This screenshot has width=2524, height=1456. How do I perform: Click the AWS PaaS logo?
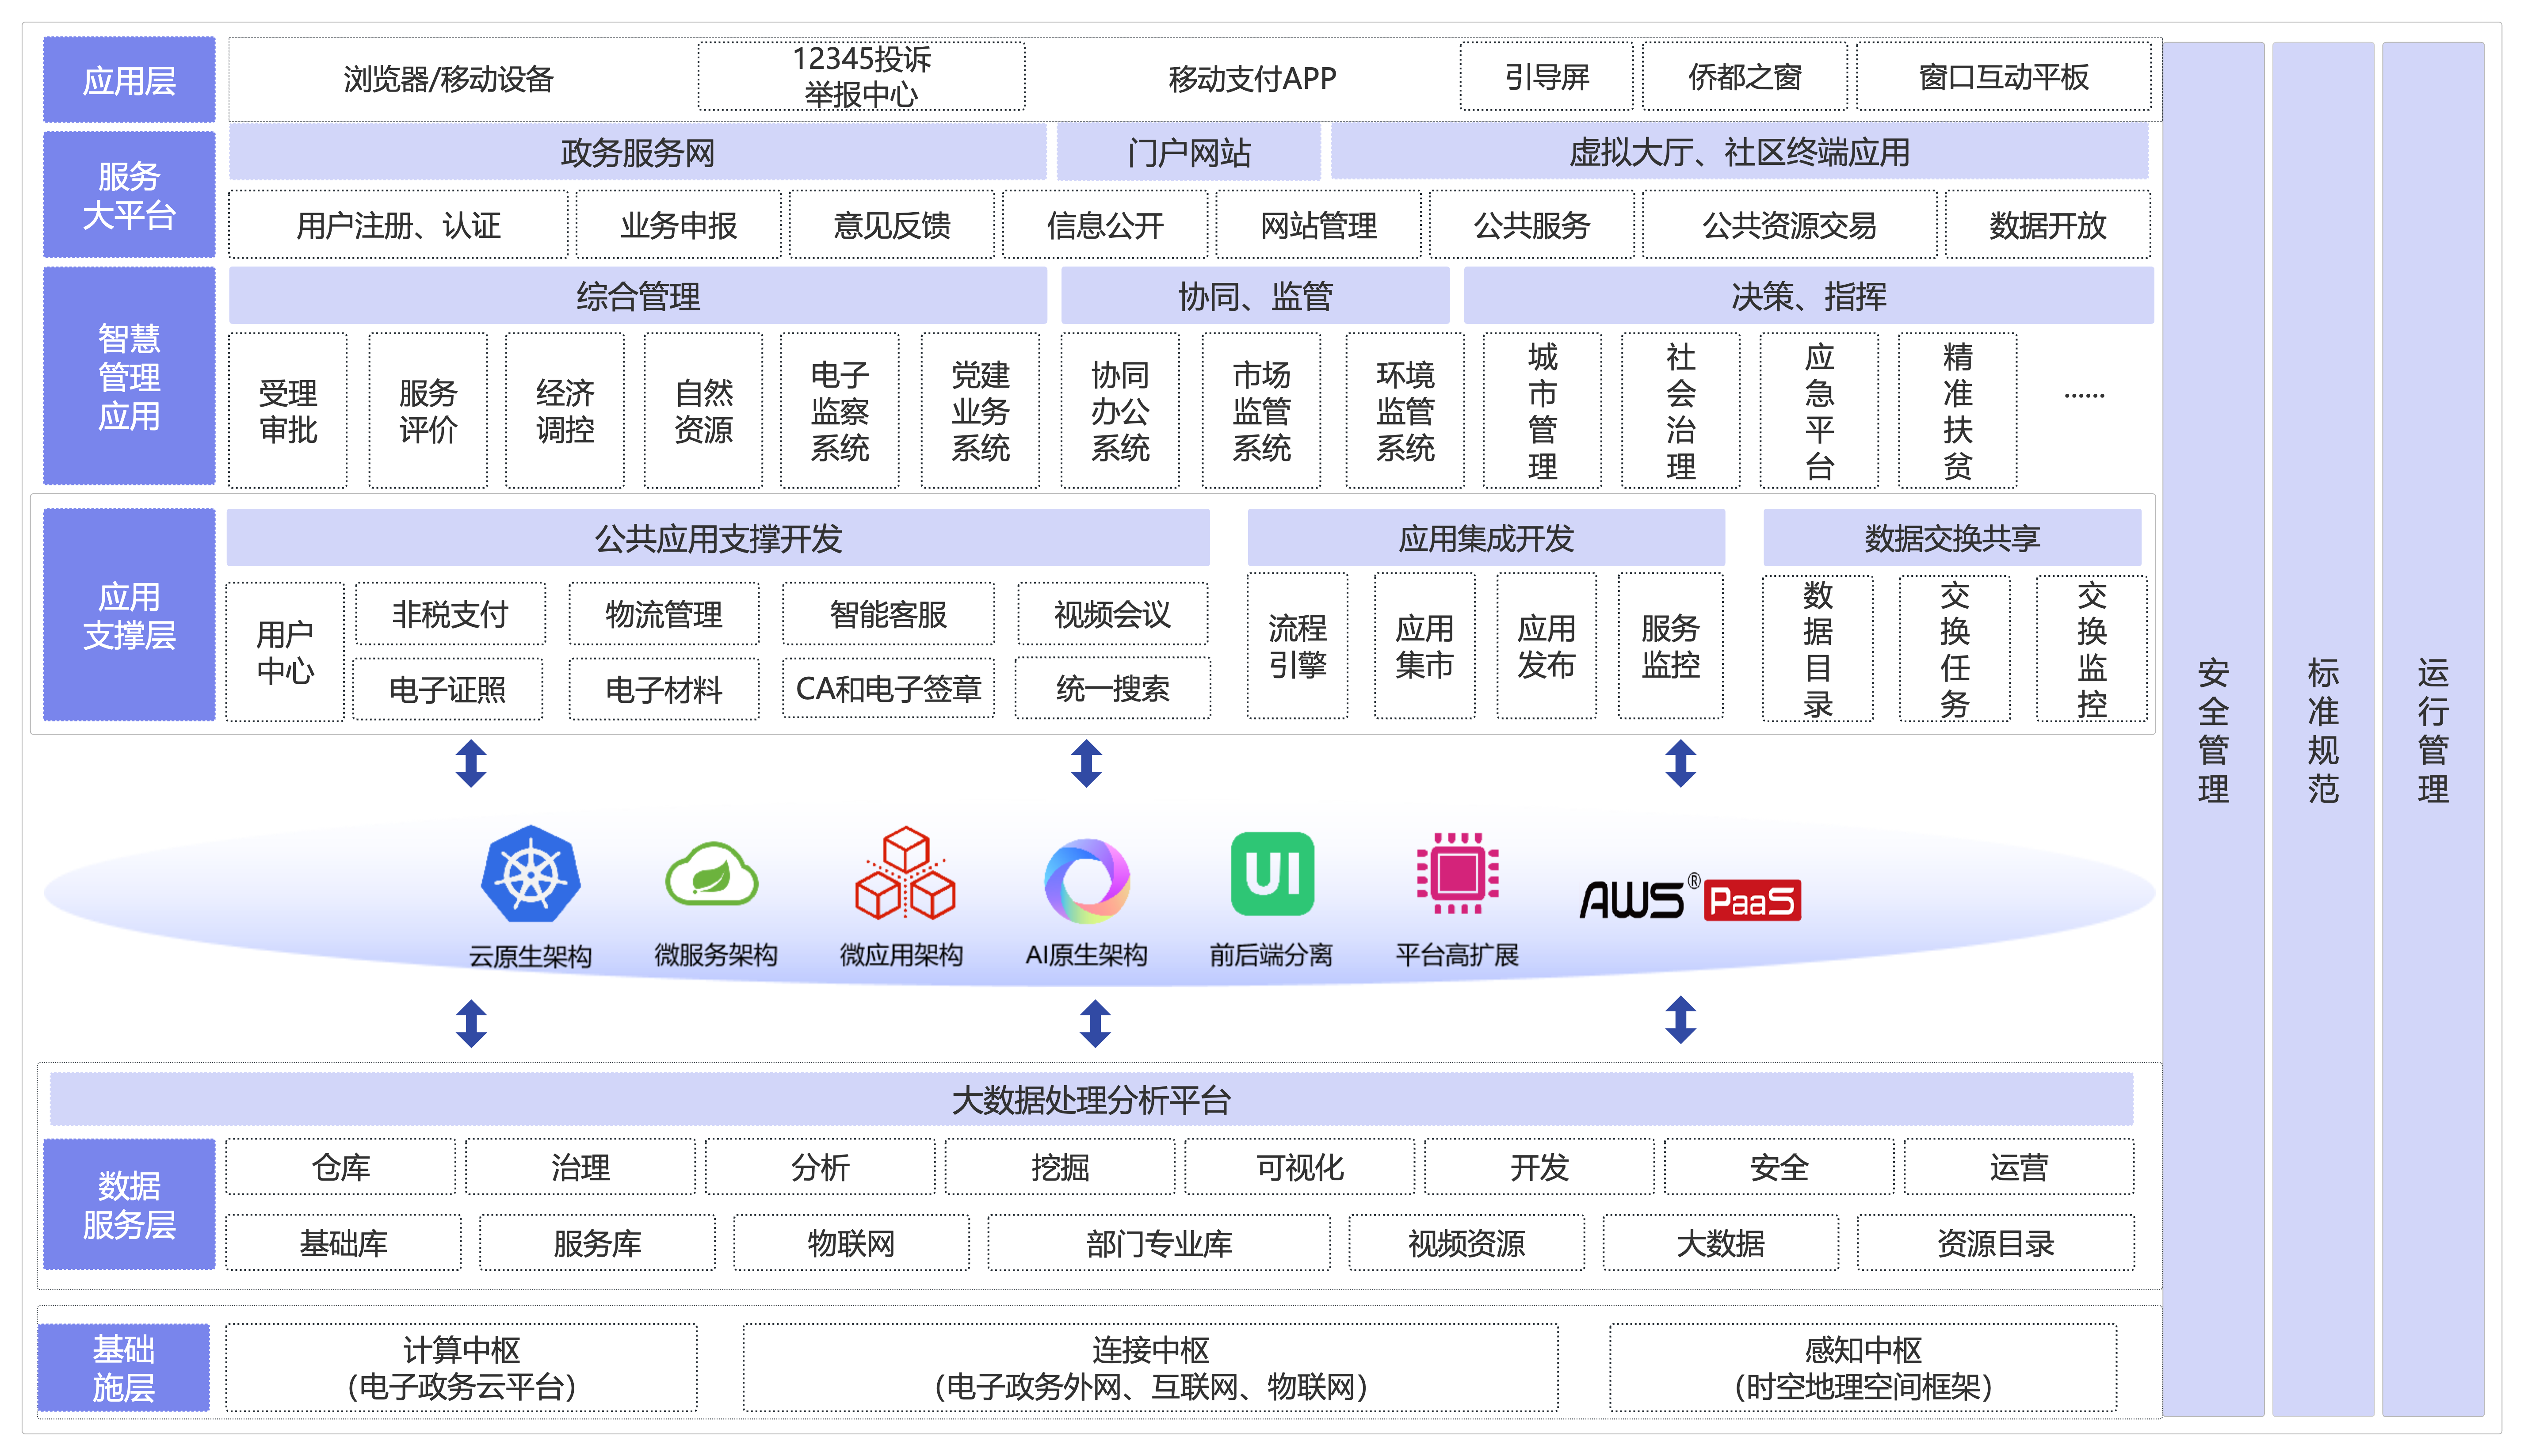[1690, 899]
